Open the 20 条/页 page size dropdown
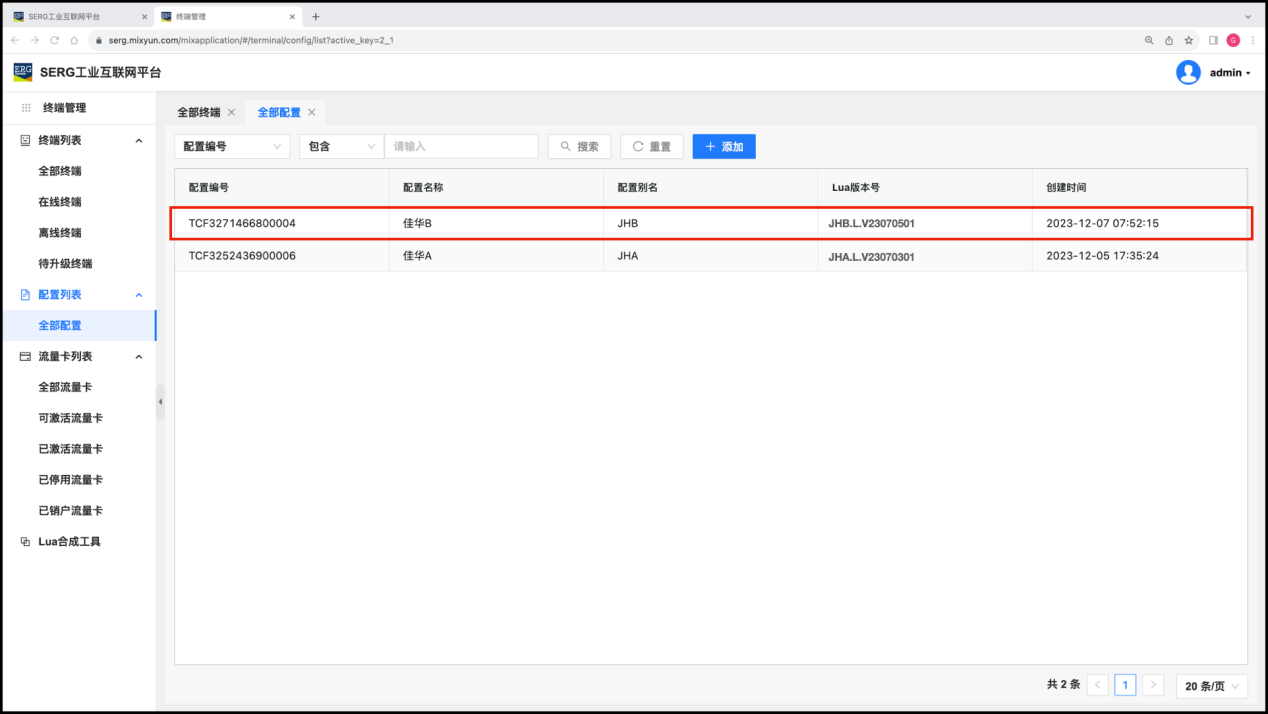This screenshot has height=714, width=1268. 1212,686
